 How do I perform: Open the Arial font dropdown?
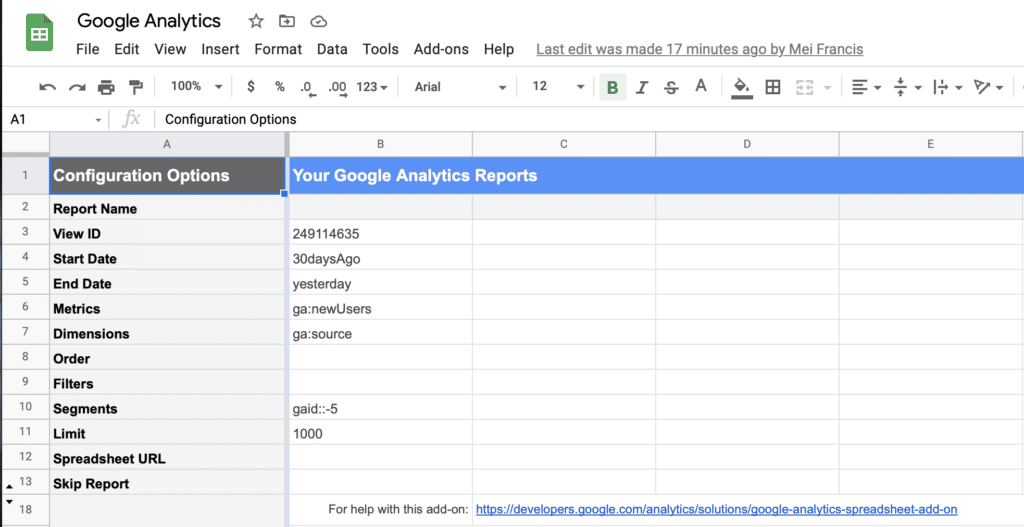(460, 87)
